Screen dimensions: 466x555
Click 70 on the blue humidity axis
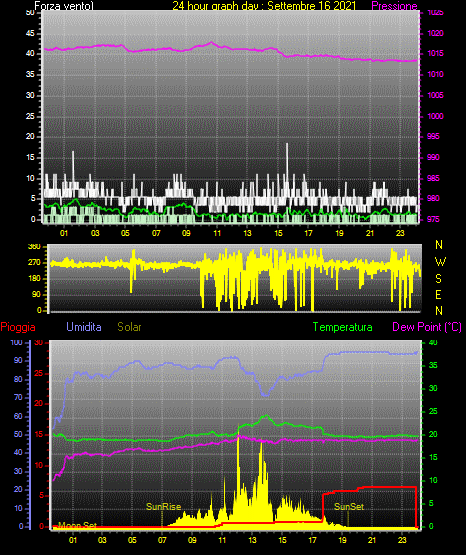[x=18, y=397]
